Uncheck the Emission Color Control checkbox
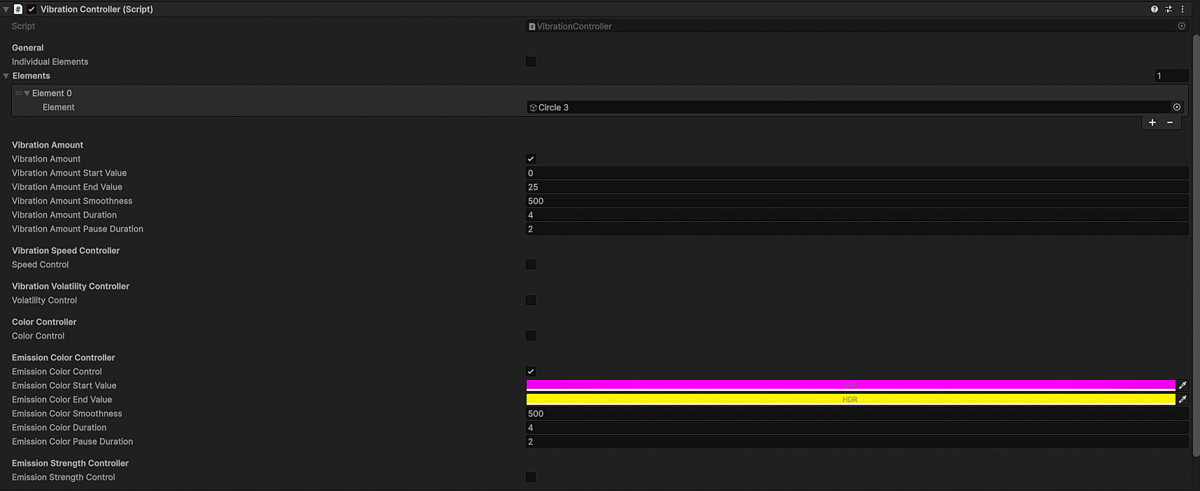Screen dimensions: 1200x491 tap(531, 372)
